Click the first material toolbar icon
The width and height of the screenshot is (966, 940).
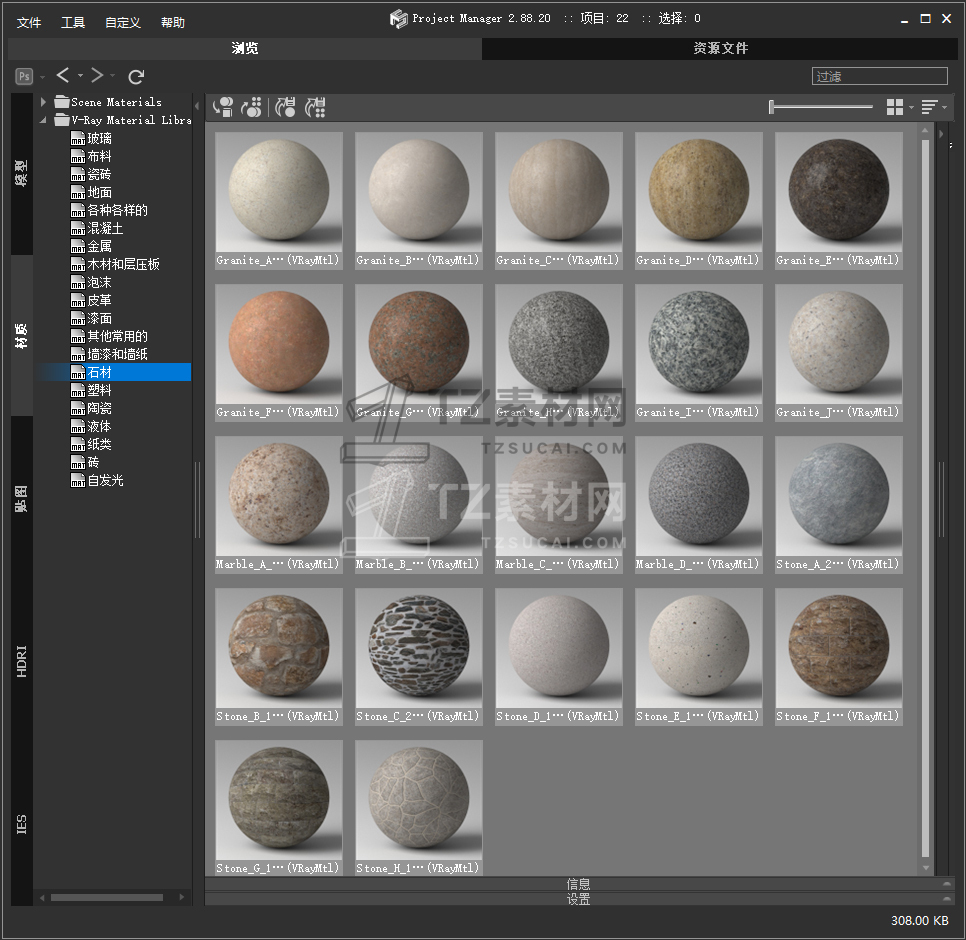[x=224, y=107]
